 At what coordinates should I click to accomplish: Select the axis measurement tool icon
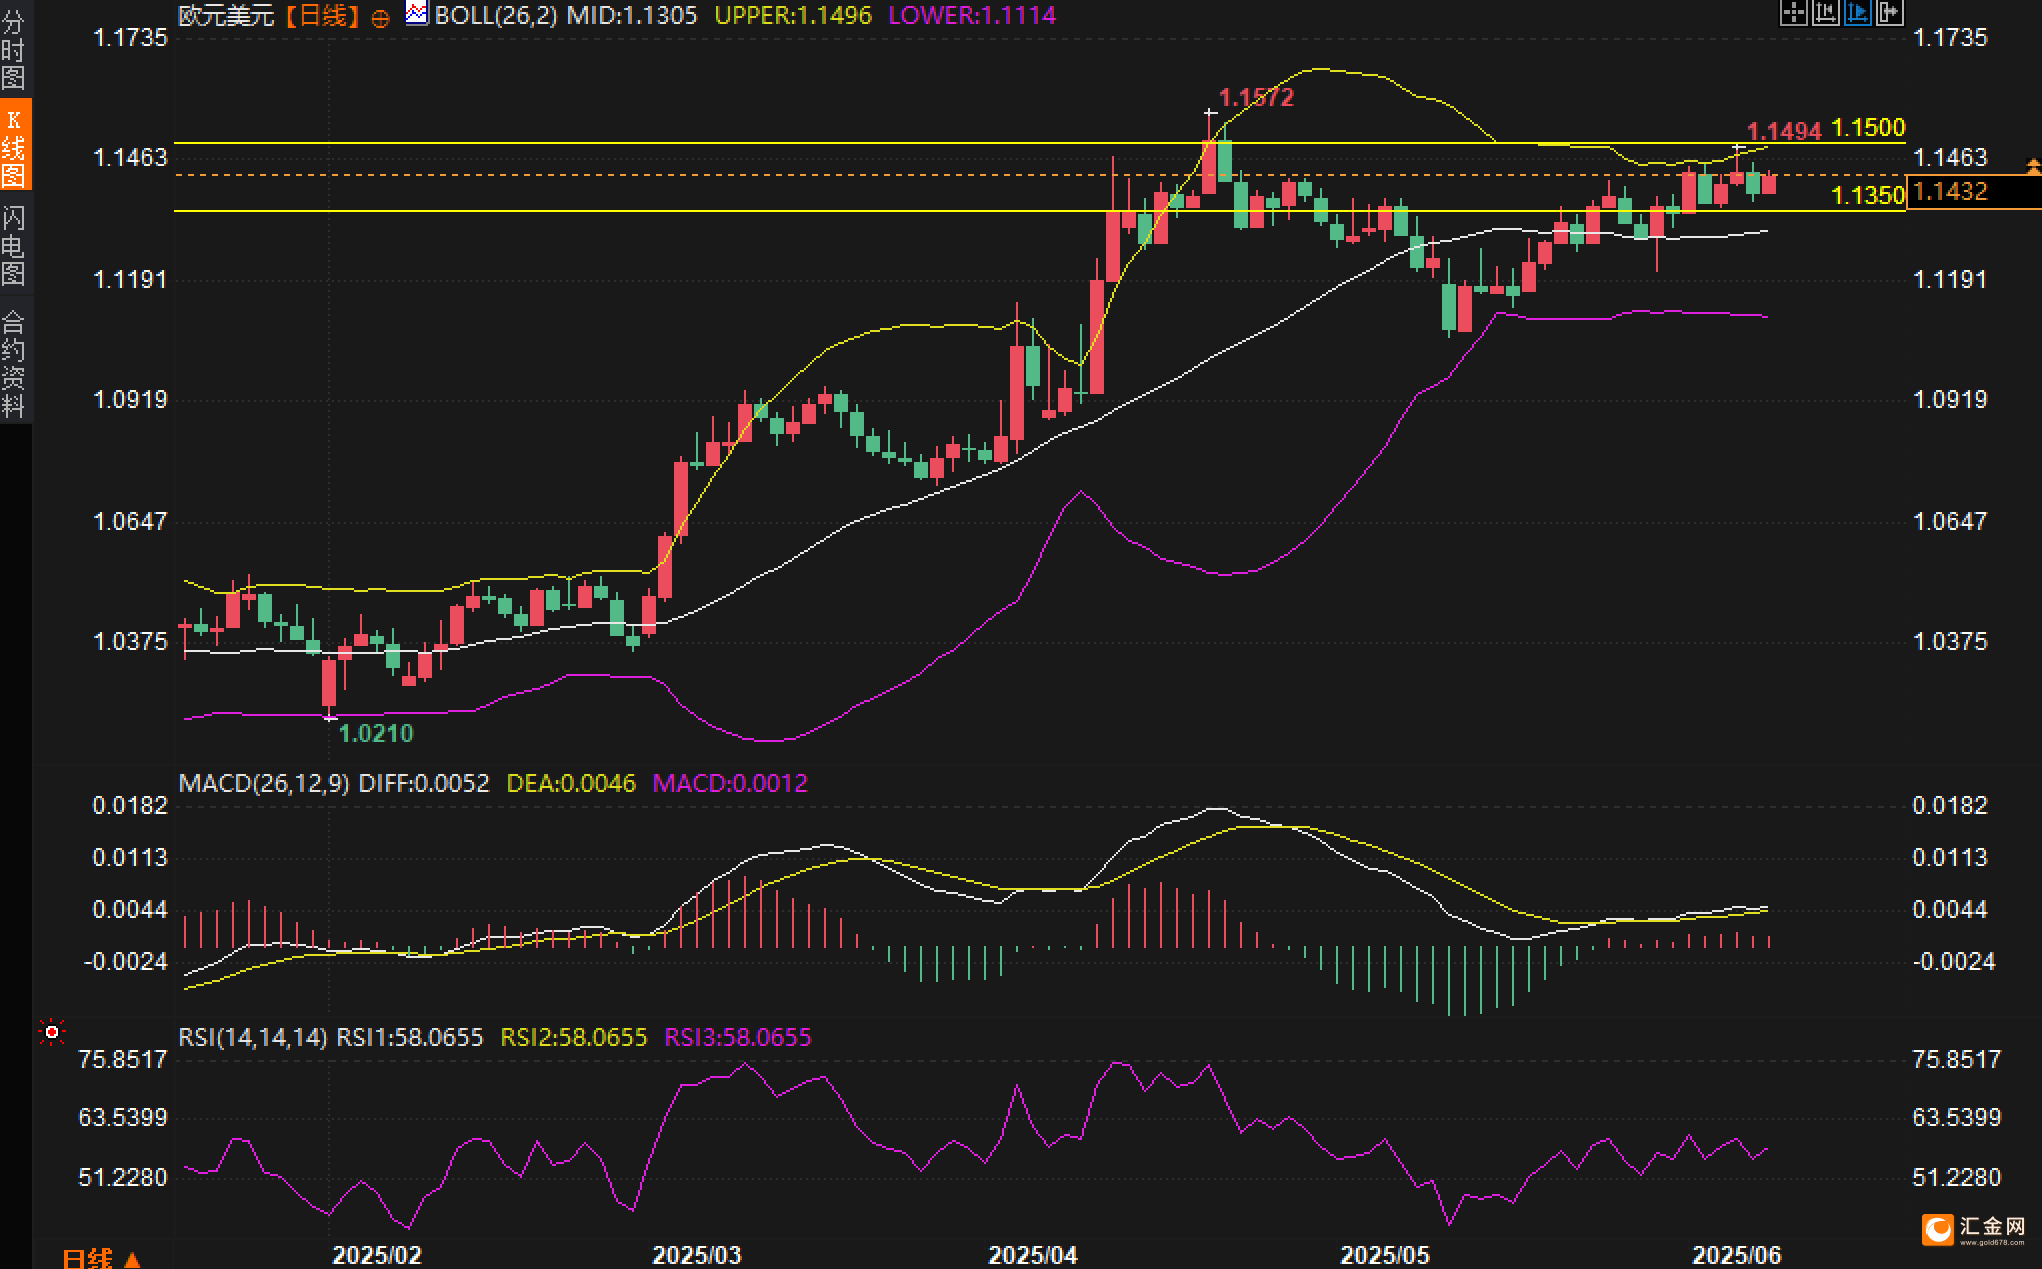1825,12
